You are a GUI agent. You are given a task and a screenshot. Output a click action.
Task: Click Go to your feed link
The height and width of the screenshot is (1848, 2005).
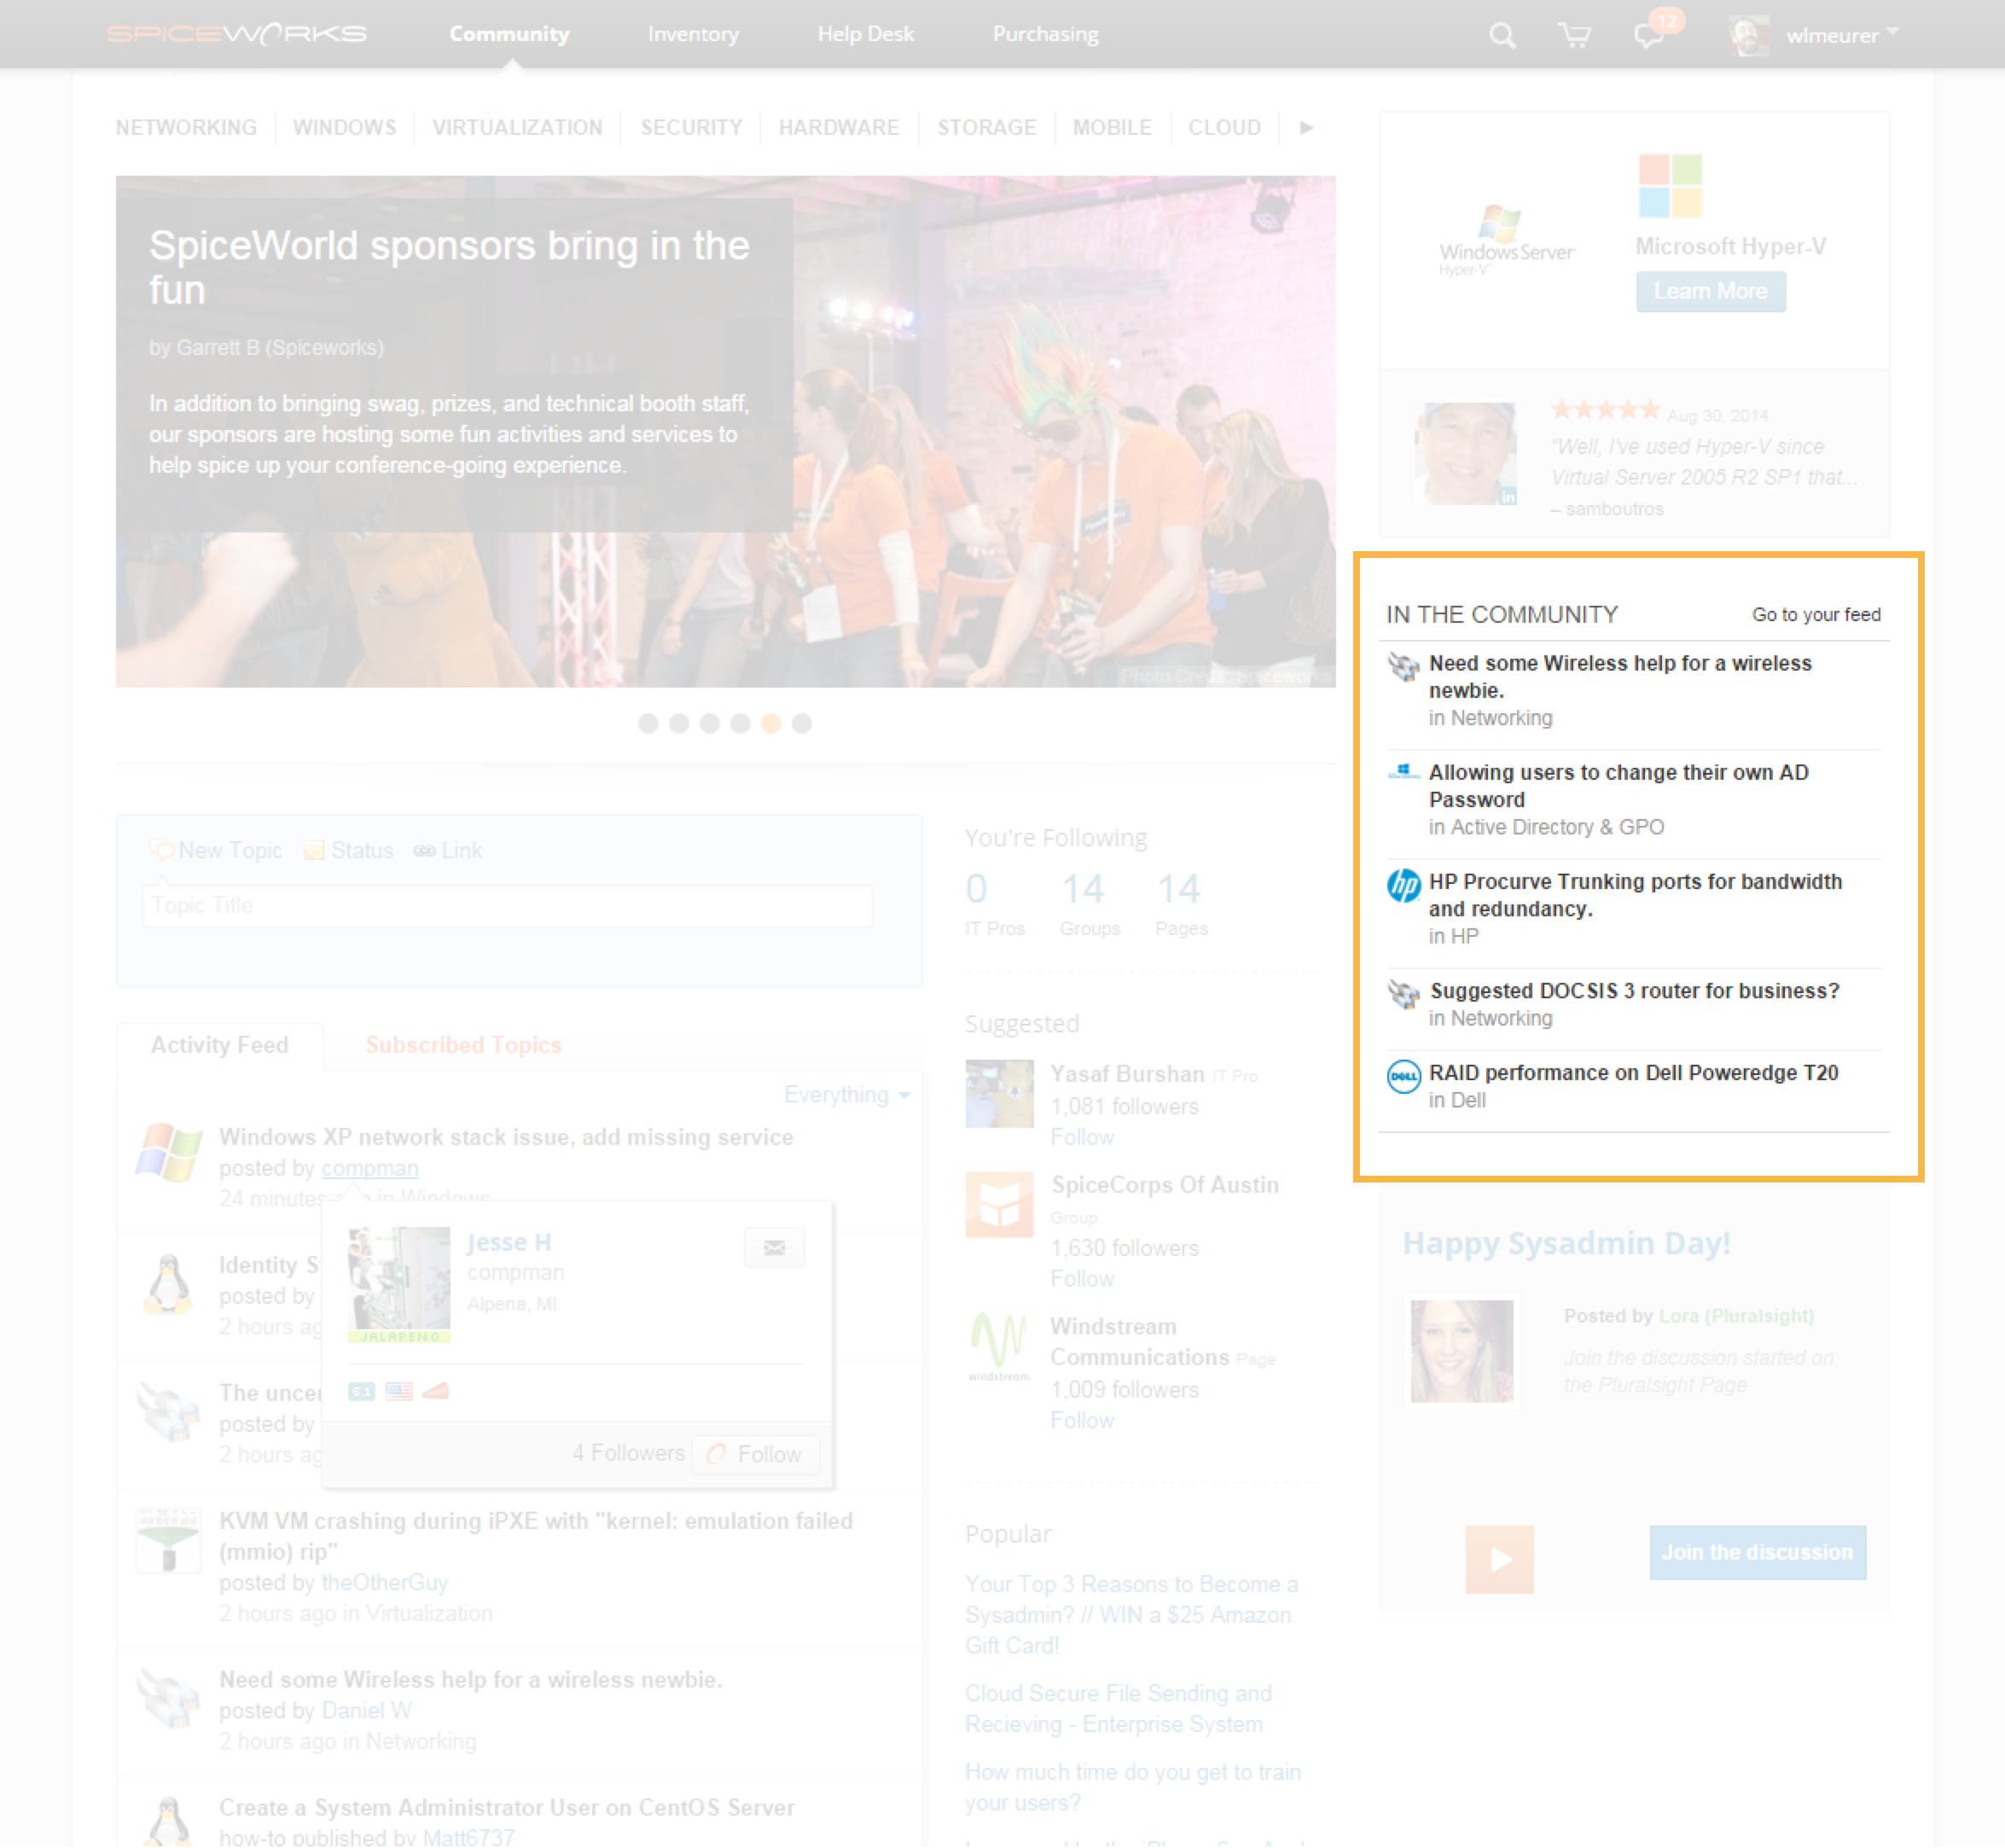tap(1816, 614)
